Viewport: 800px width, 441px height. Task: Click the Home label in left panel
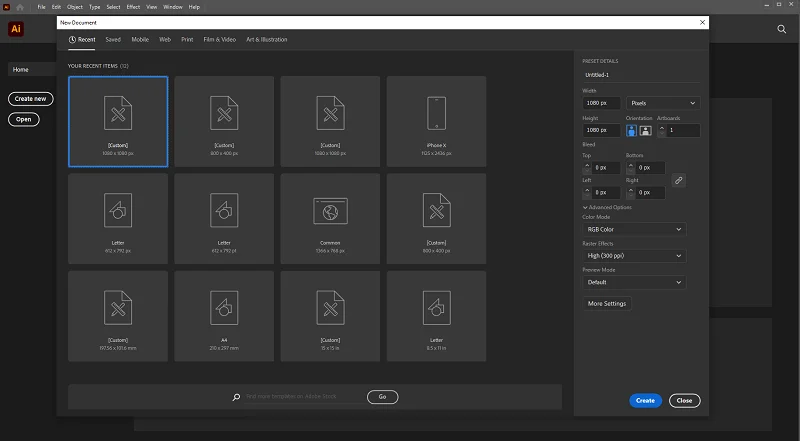pyautogui.click(x=21, y=69)
